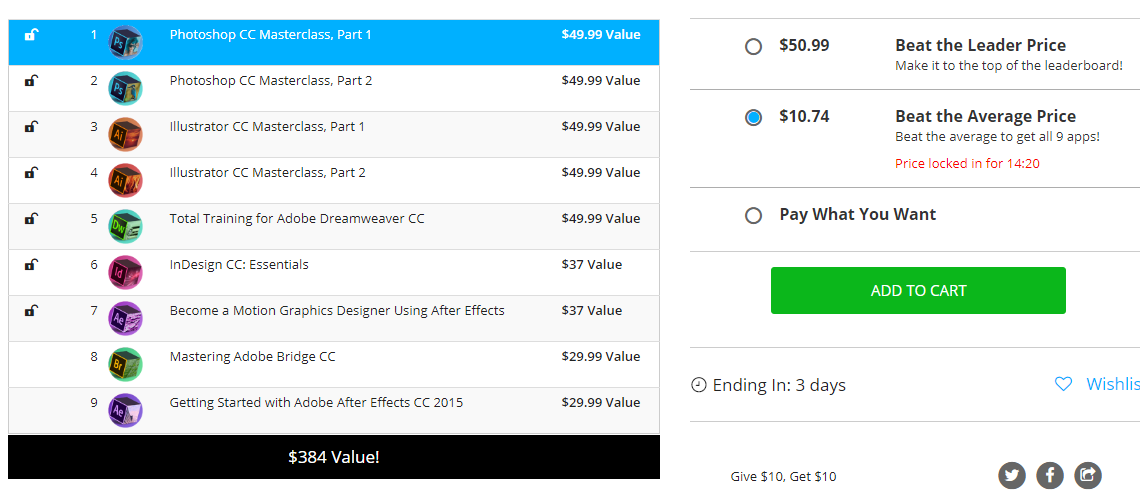The width and height of the screenshot is (1140, 500).
Task: Click the Wishlist heart icon
Action: [1064, 384]
